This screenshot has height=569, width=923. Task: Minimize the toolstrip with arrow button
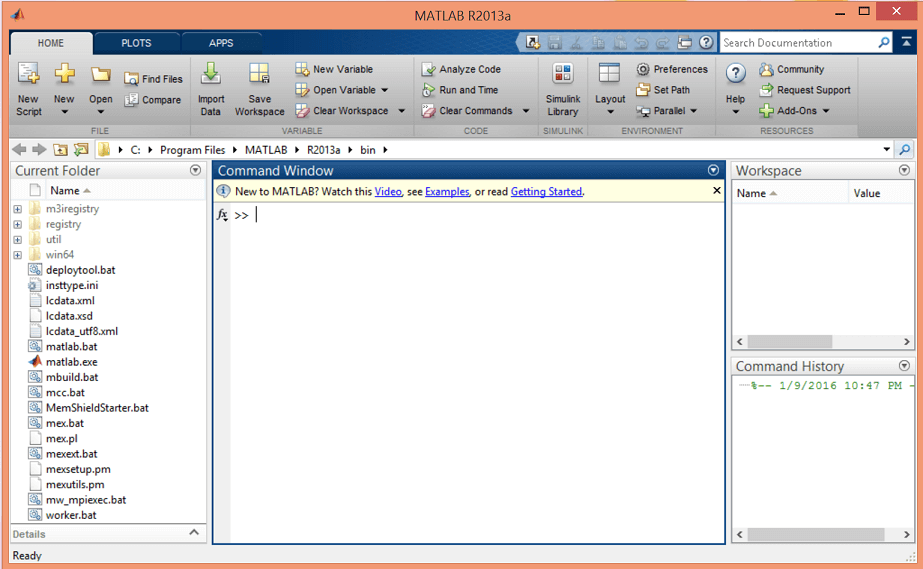point(907,42)
